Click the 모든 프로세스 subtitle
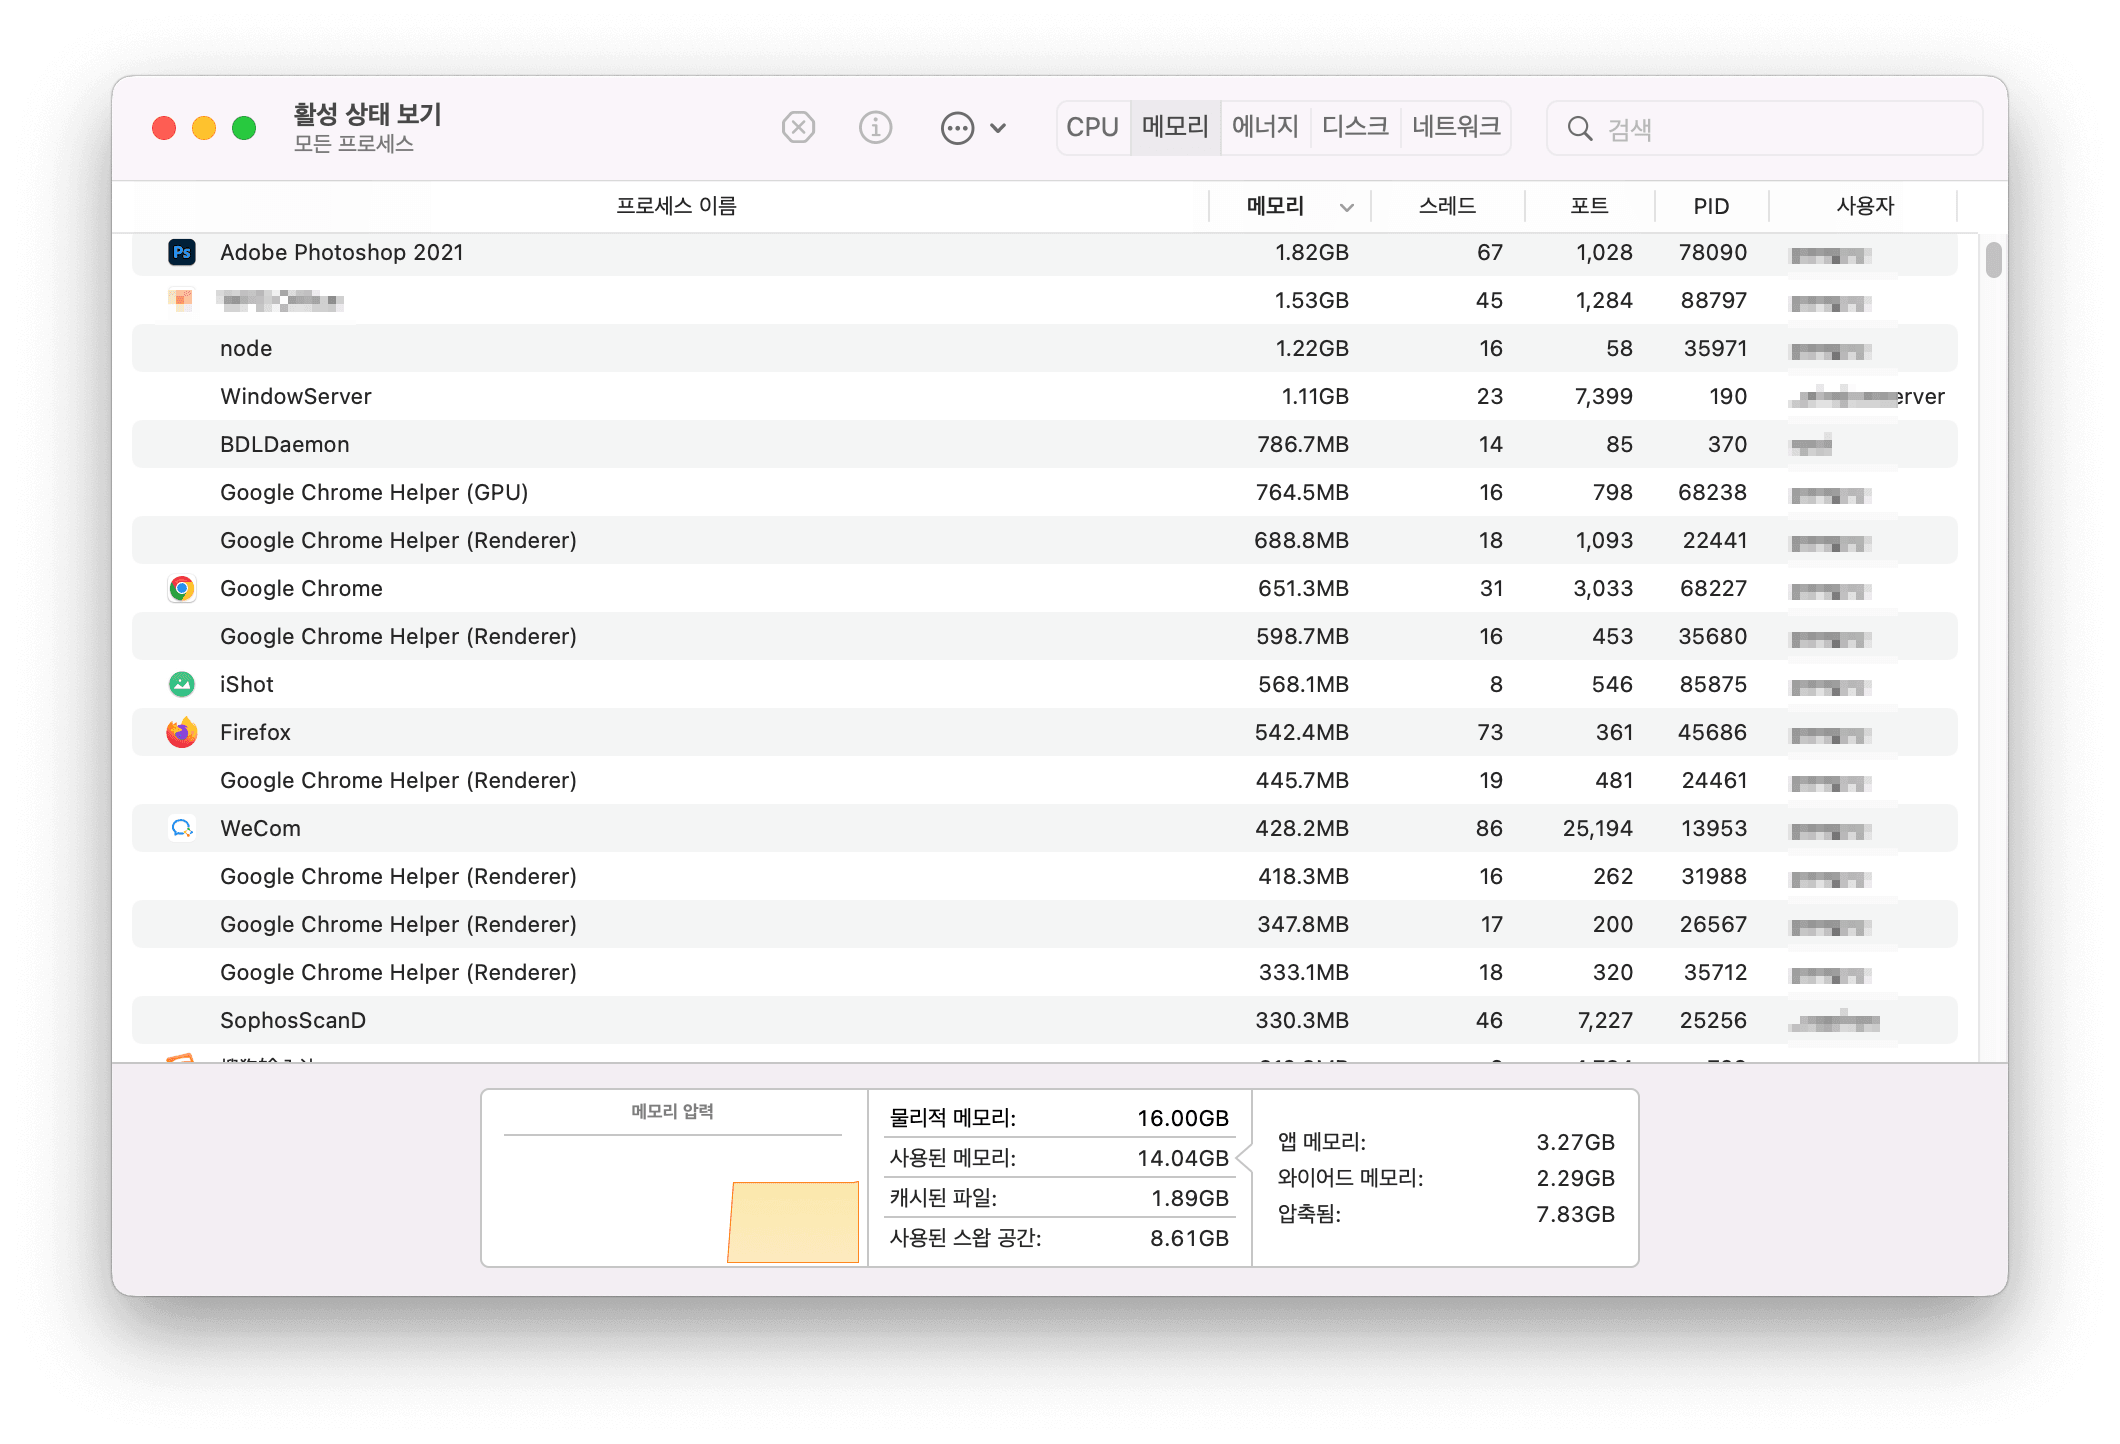This screenshot has height=1444, width=2120. [x=353, y=144]
